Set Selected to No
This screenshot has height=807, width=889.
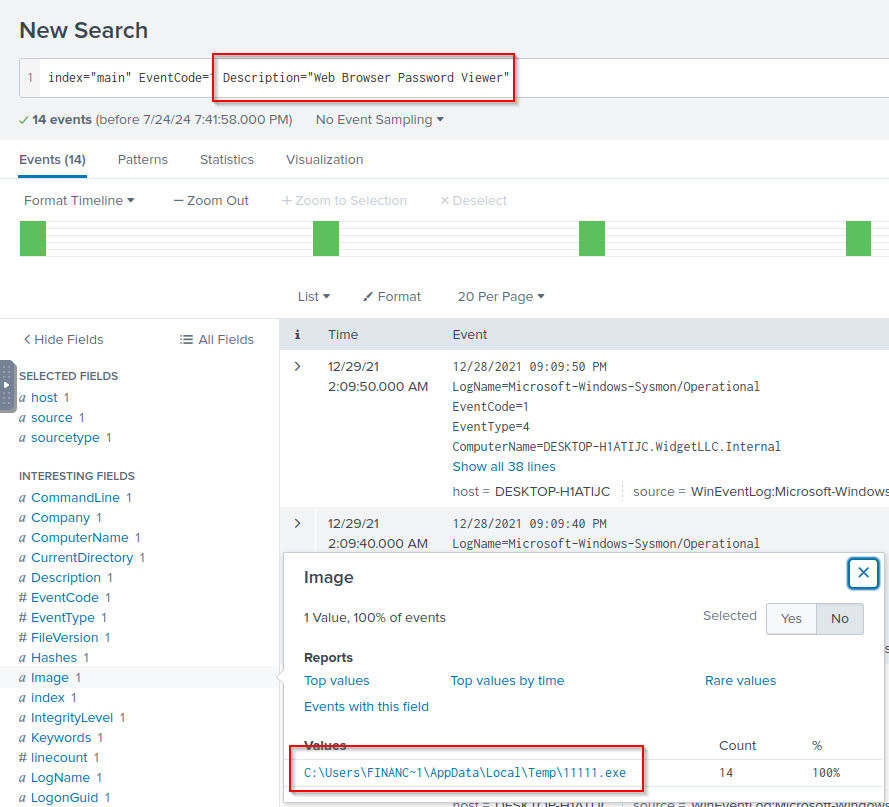839,618
